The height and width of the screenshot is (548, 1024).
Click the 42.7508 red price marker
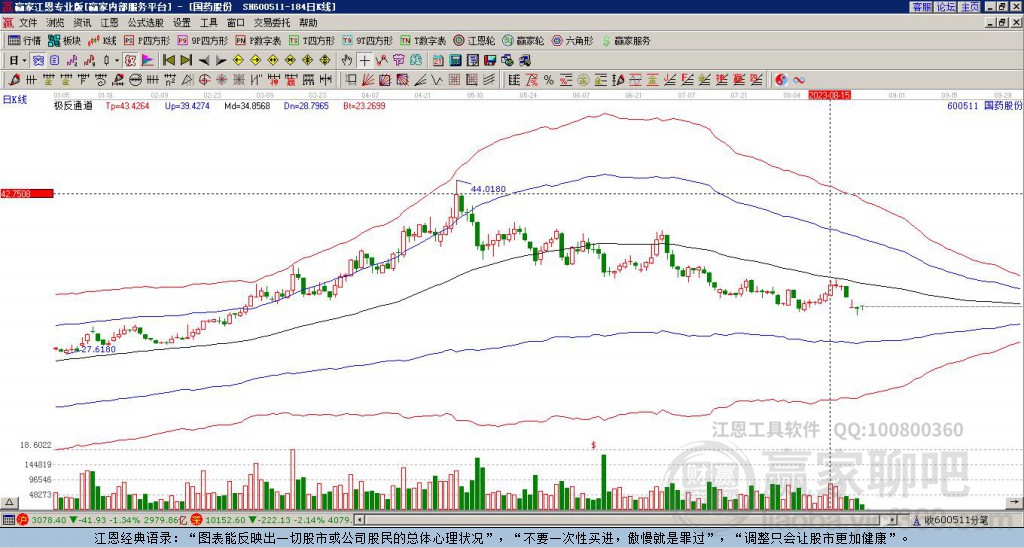click(x=27, y=194)
